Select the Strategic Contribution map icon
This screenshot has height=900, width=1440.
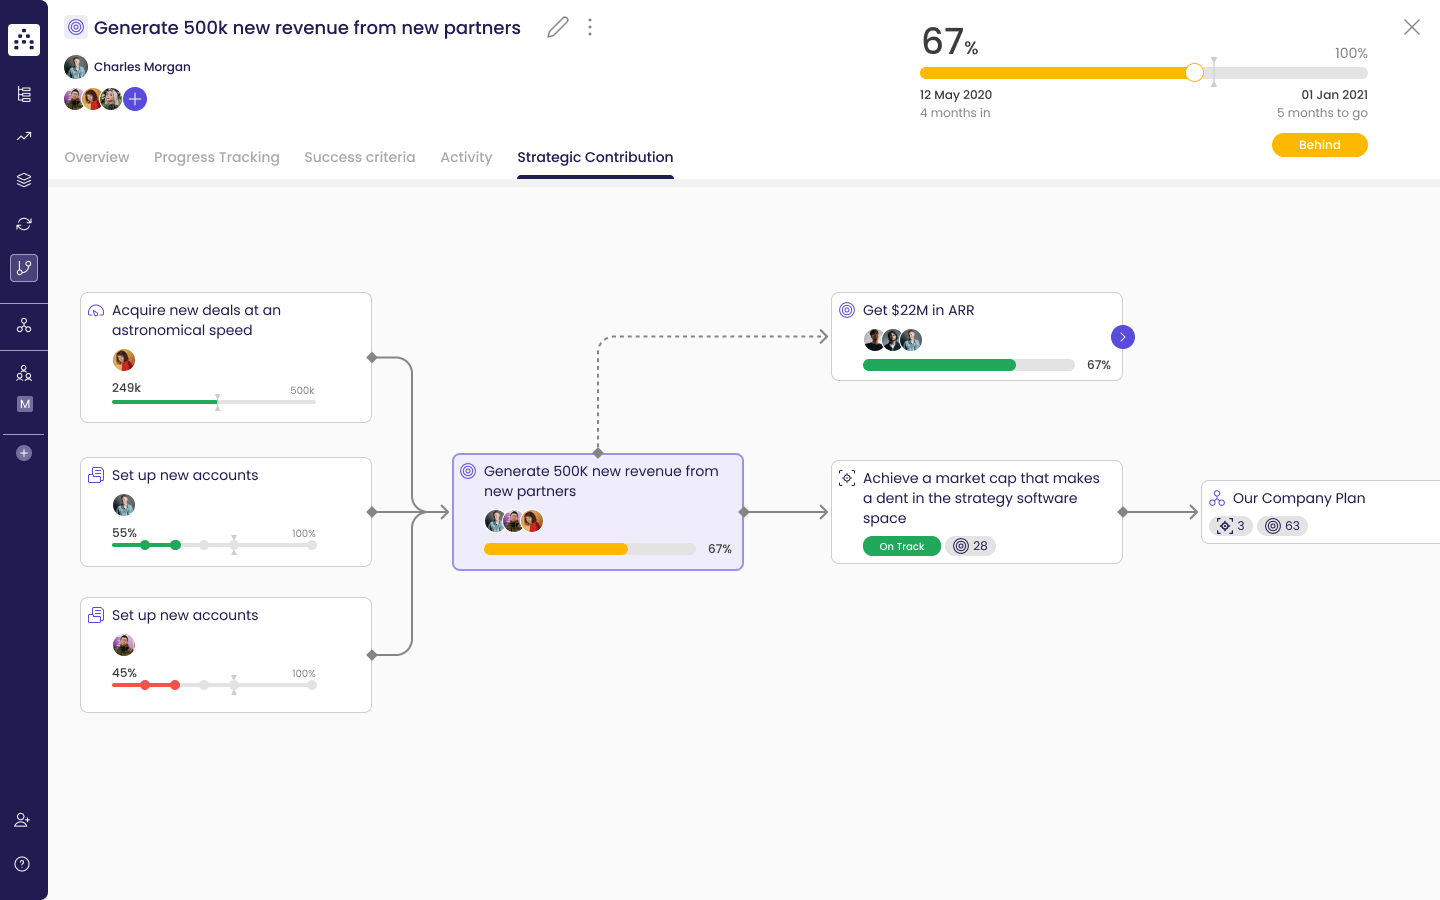pyautogui.click(x=24, y=267)
